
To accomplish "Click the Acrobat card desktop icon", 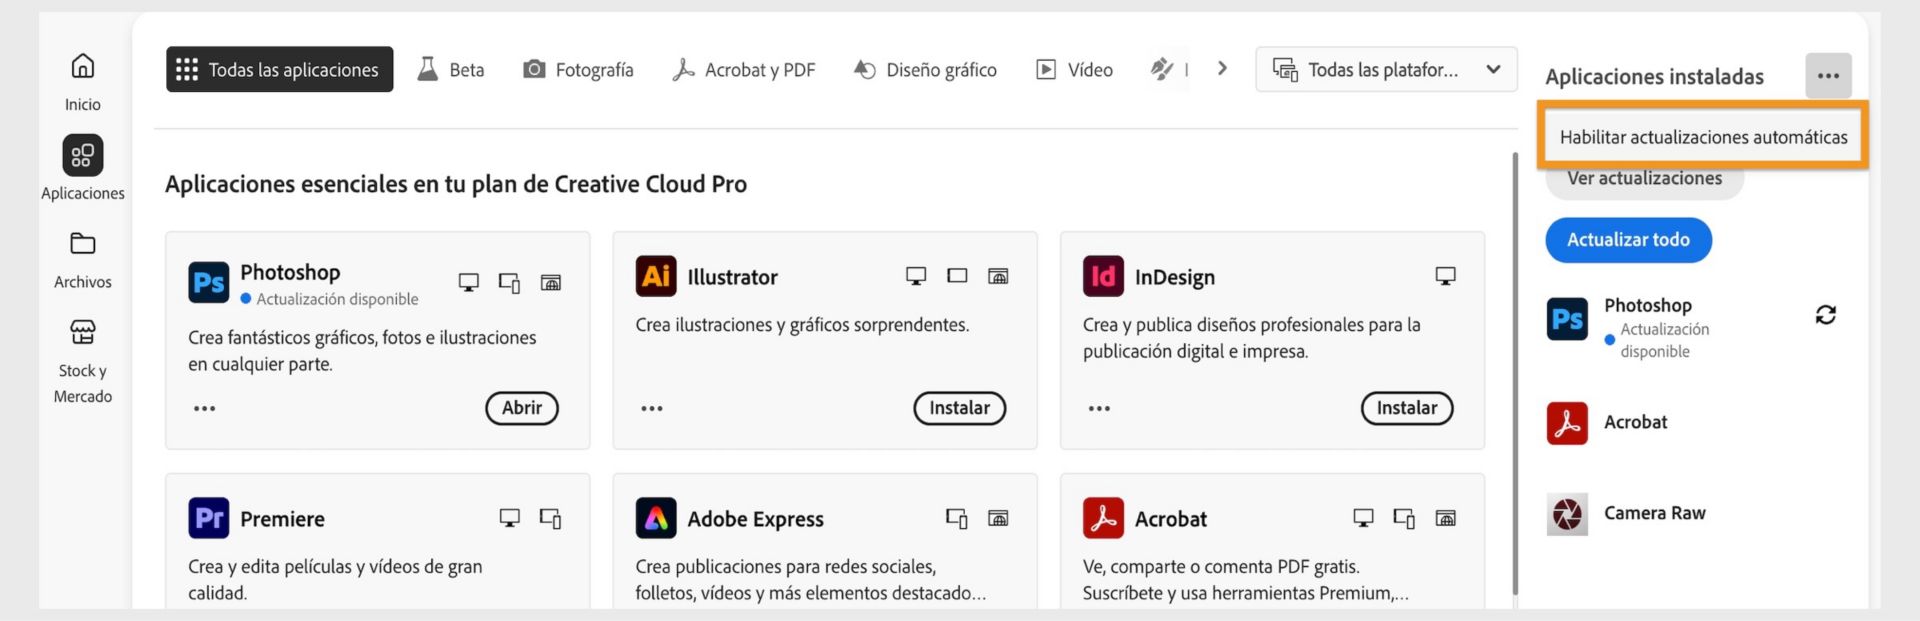I will (x=1363, y=518).
